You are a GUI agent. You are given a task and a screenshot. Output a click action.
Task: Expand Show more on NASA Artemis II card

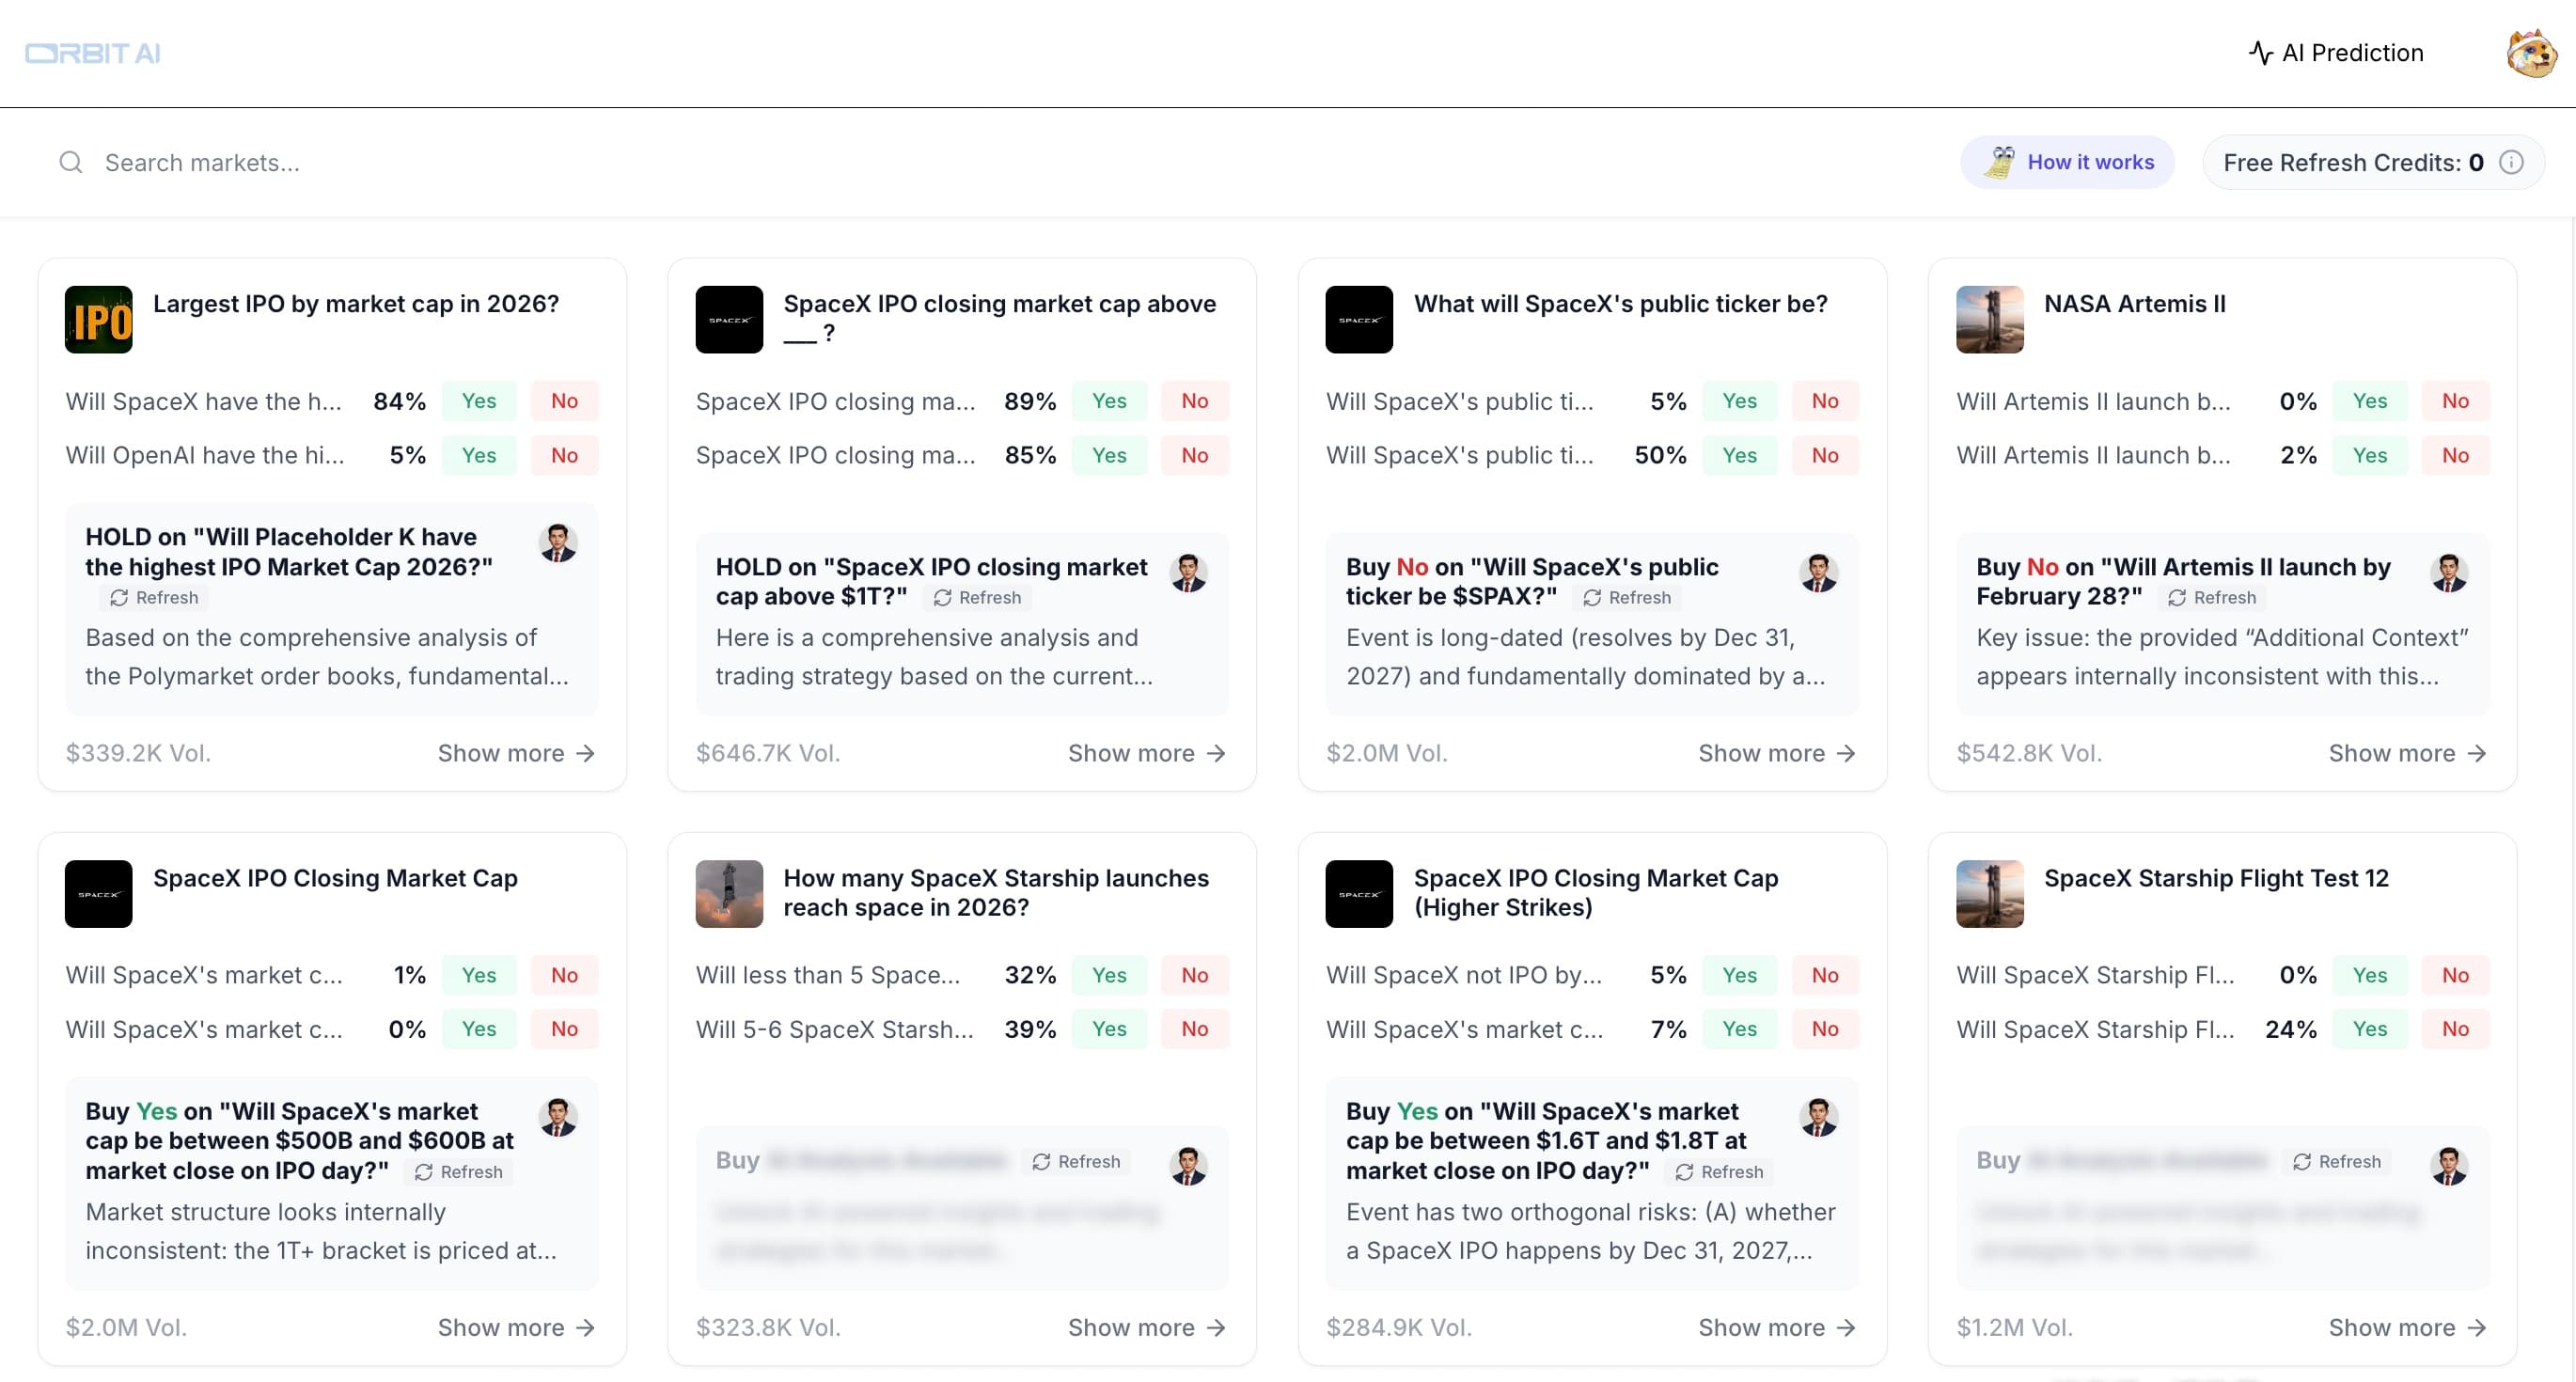tap(2406, 753)
